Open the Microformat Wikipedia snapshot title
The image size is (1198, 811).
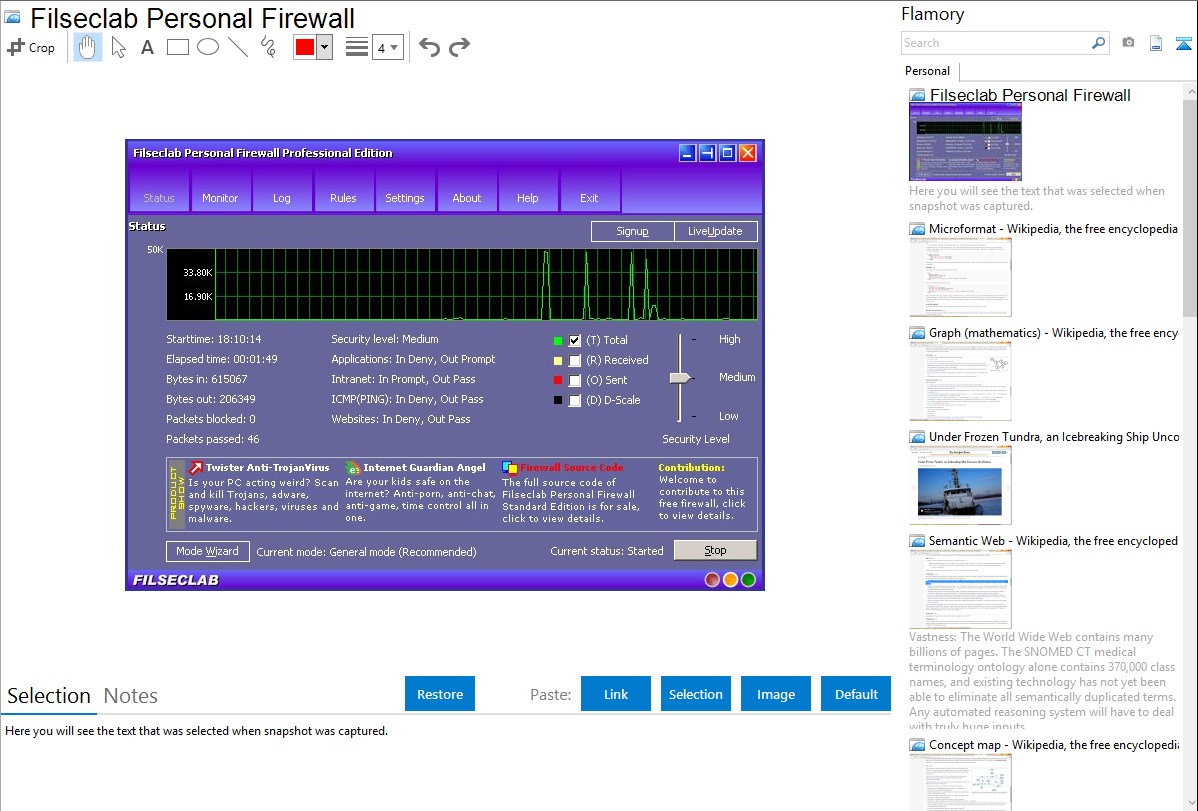tap(1053, 229)
